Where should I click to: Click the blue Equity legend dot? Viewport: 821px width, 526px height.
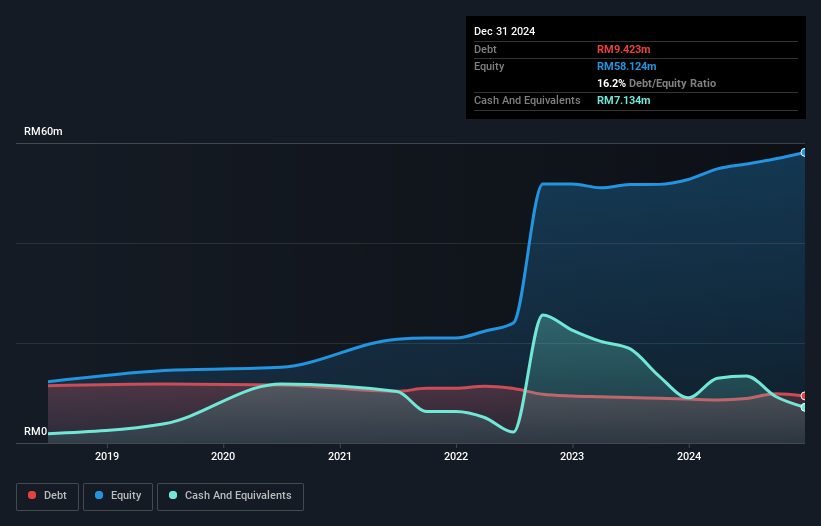tap(99, 495)
